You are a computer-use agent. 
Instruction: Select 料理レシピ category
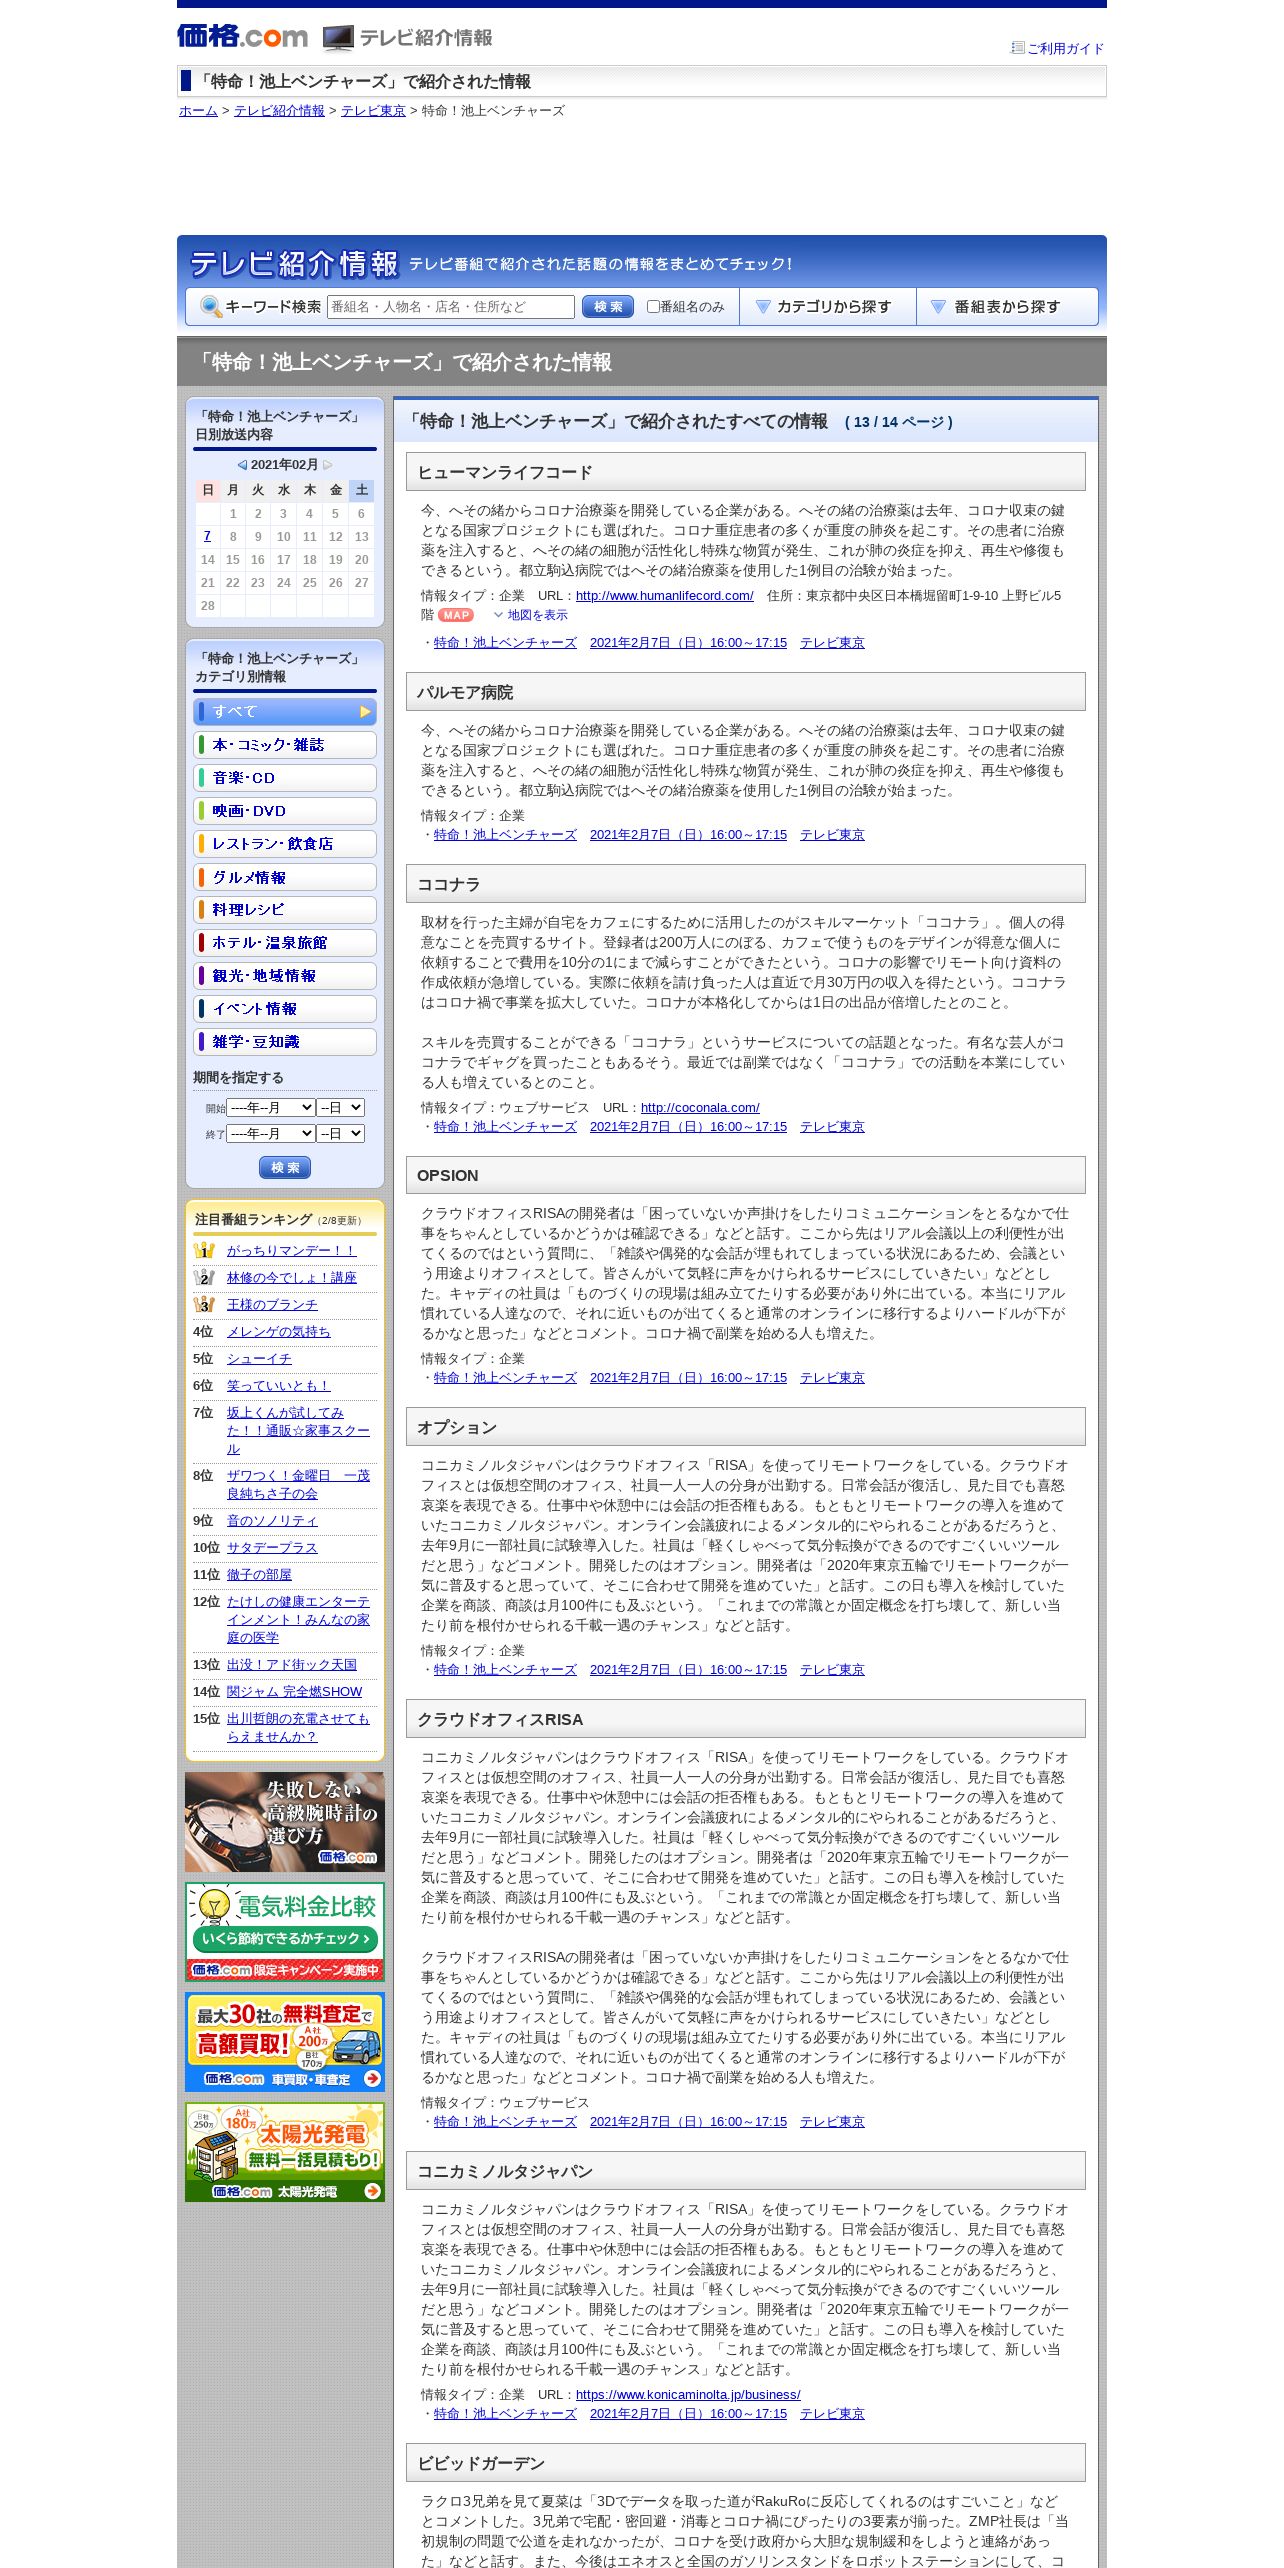pyautogui.click(x=285, y=909)
